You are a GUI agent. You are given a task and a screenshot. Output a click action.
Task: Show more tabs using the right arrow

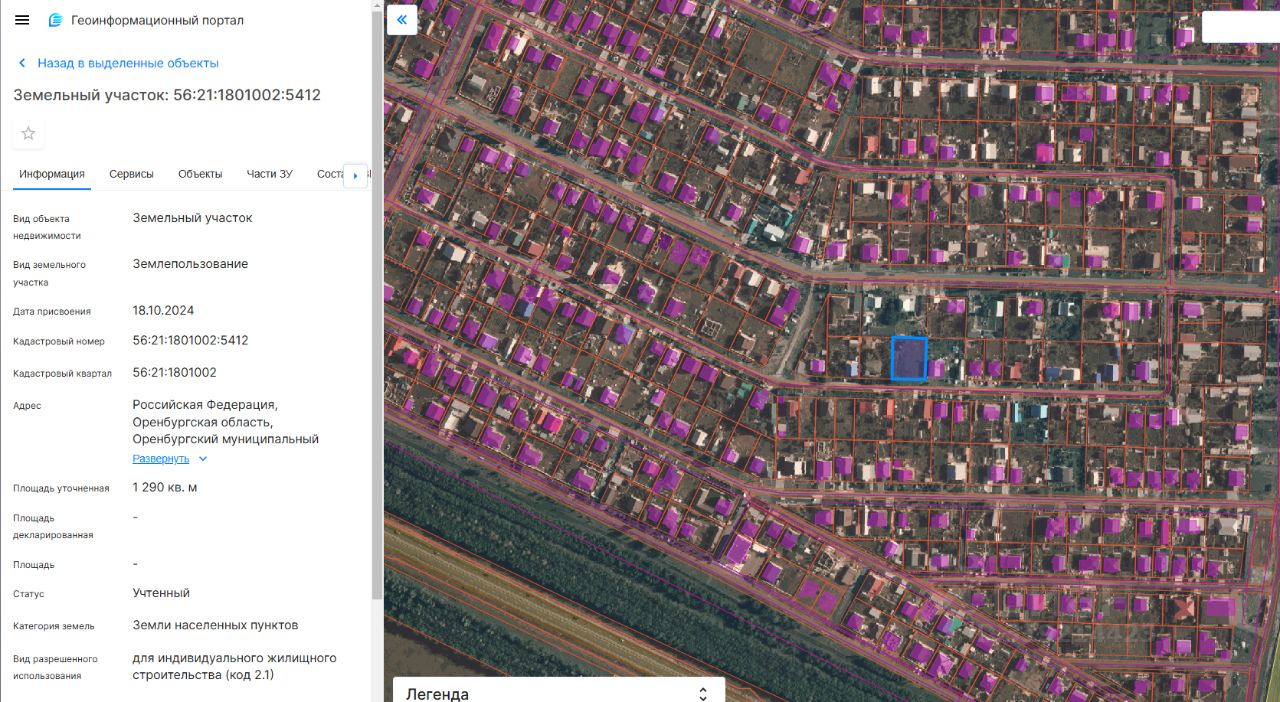355,175
